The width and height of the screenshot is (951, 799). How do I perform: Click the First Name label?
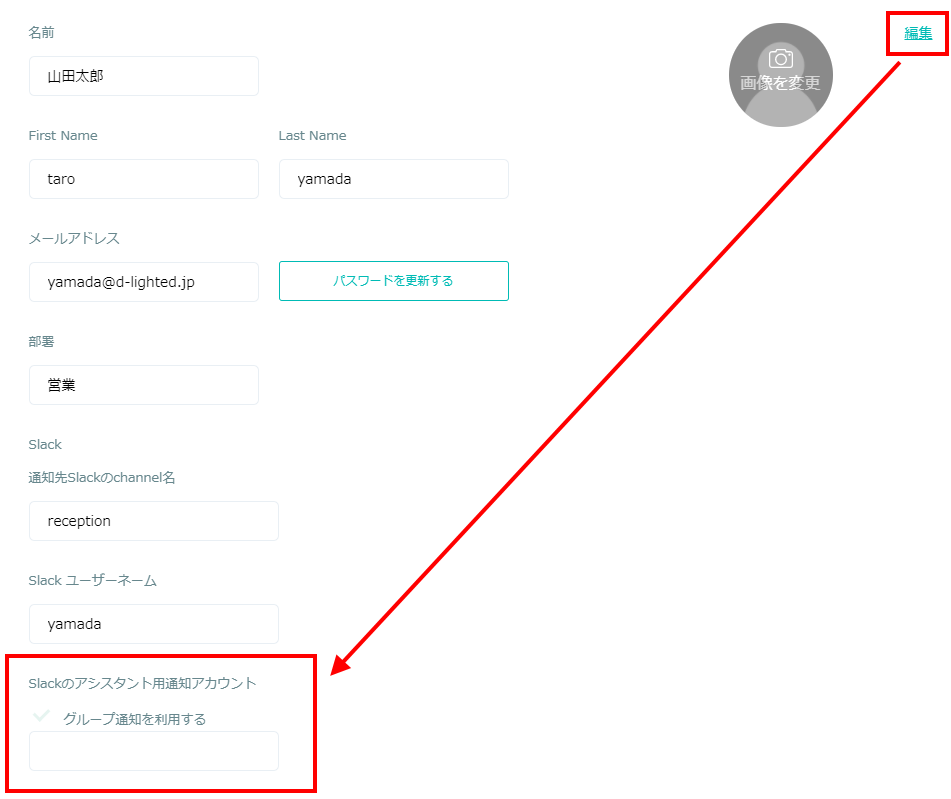(63, 135)
